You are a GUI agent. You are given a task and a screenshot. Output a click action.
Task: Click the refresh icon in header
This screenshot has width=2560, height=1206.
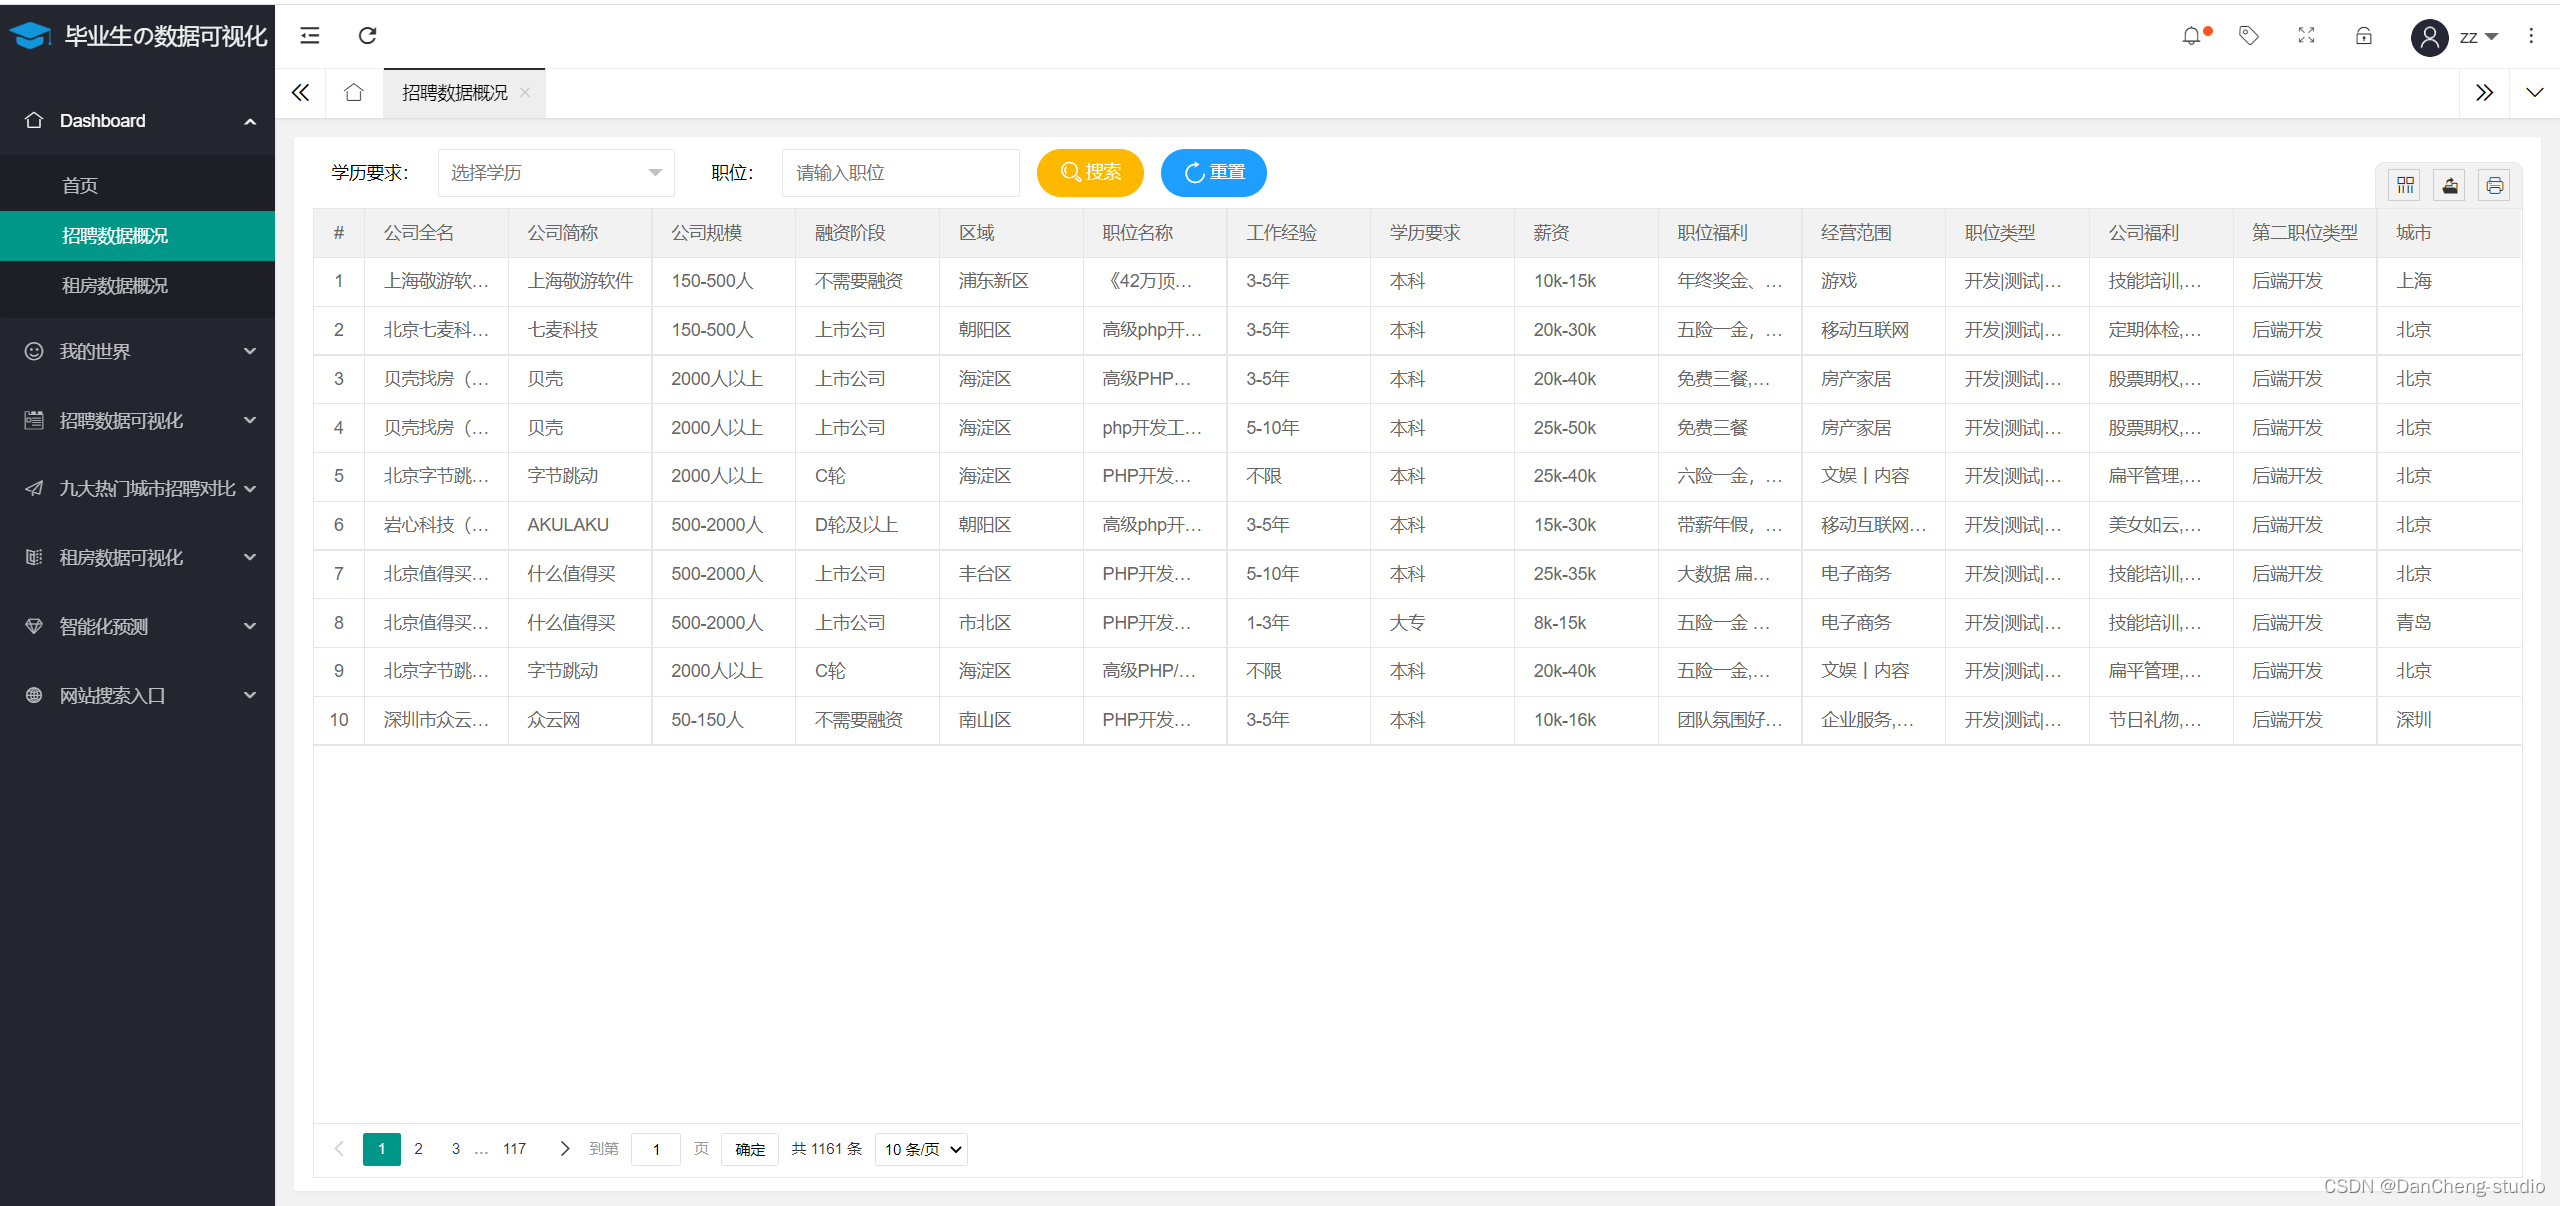tap(367, 36)
